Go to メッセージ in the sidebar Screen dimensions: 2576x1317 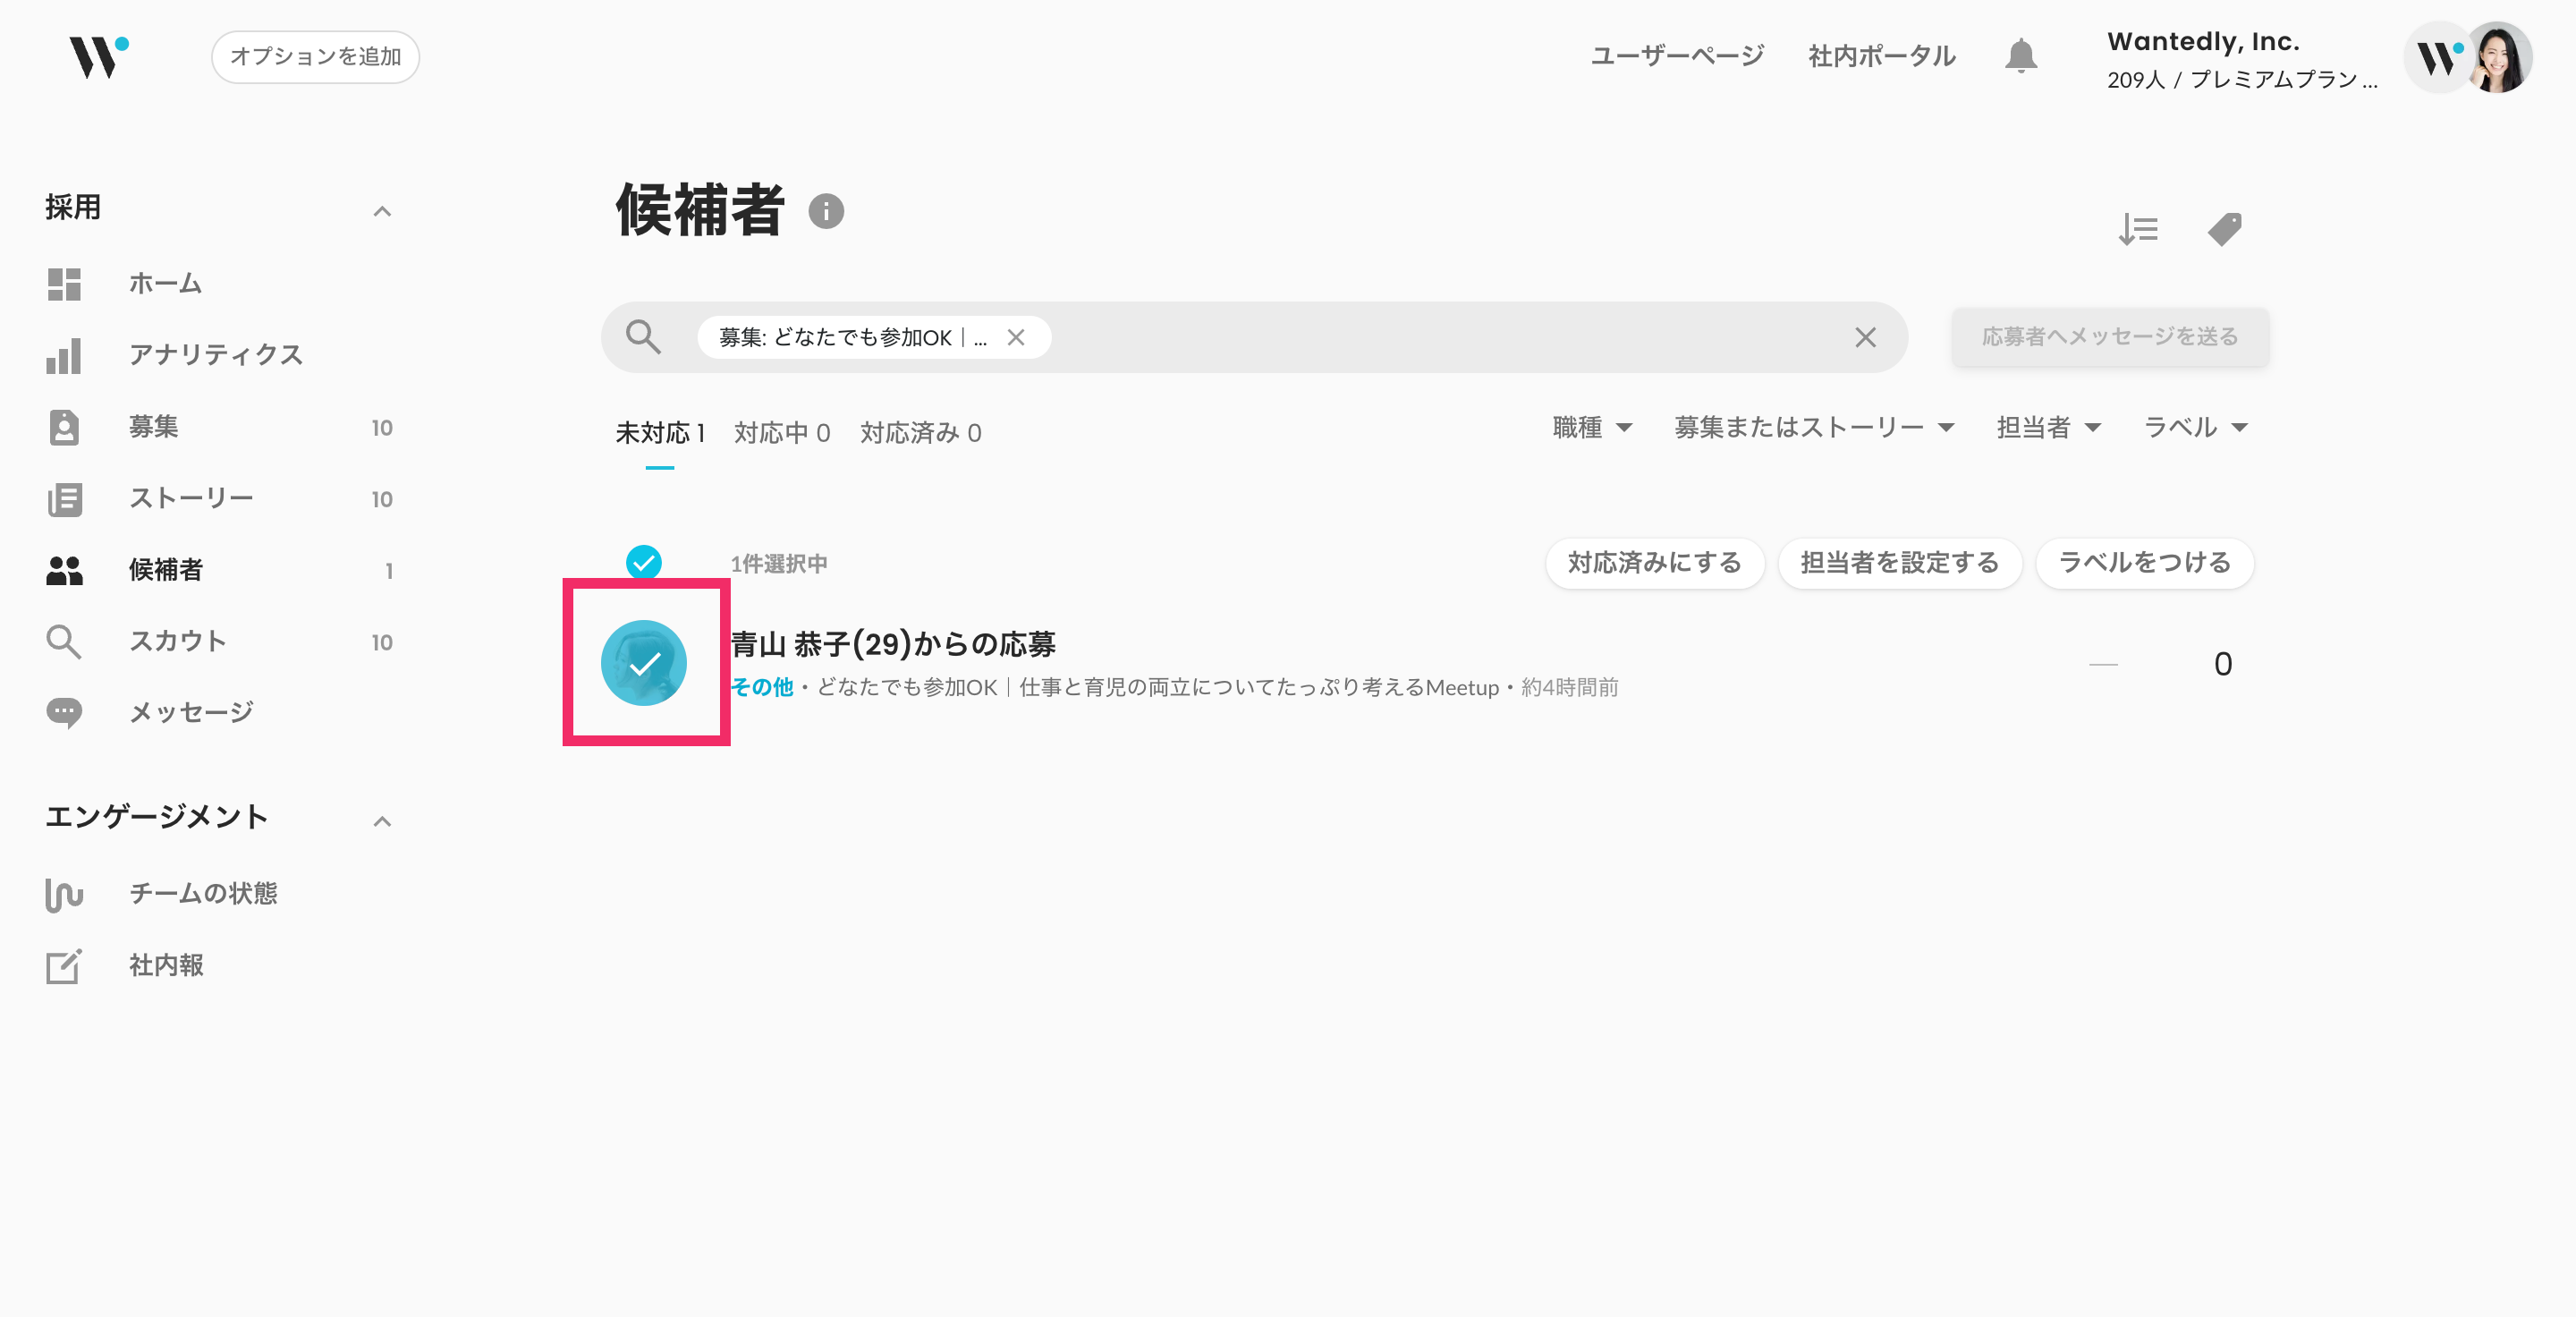click(x=191, y=712)
